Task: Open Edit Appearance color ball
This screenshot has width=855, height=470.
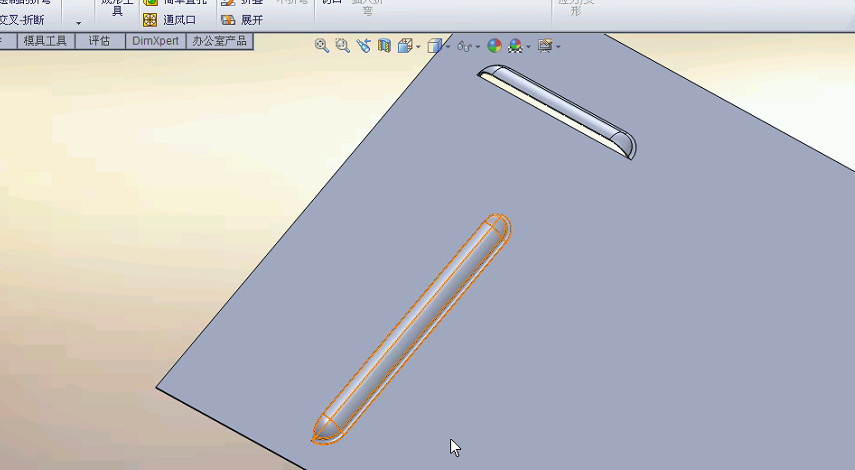Action: click(x=494, y=46)
